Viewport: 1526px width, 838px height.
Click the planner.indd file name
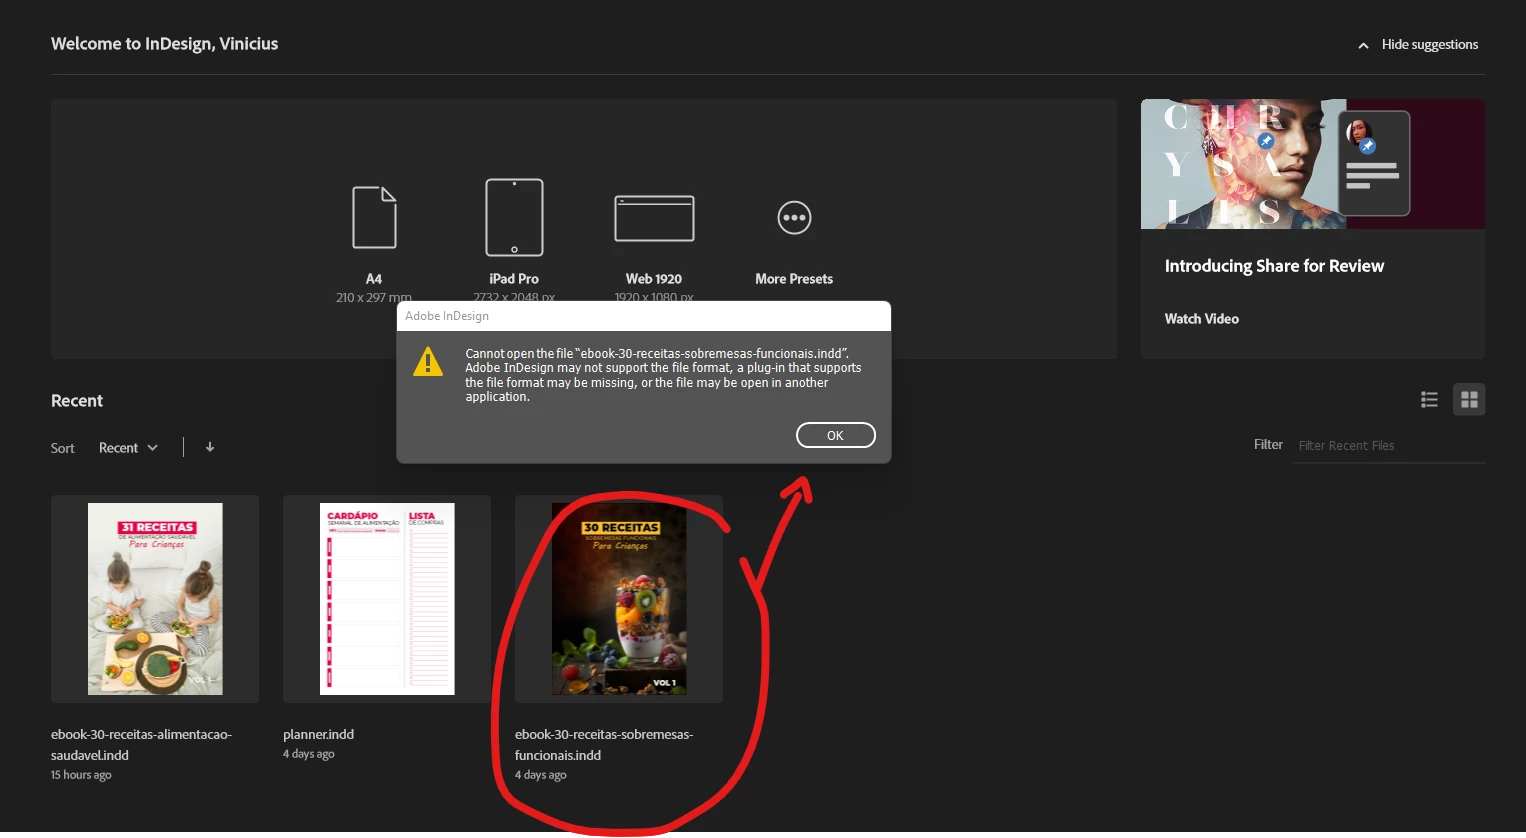(318, 734)
